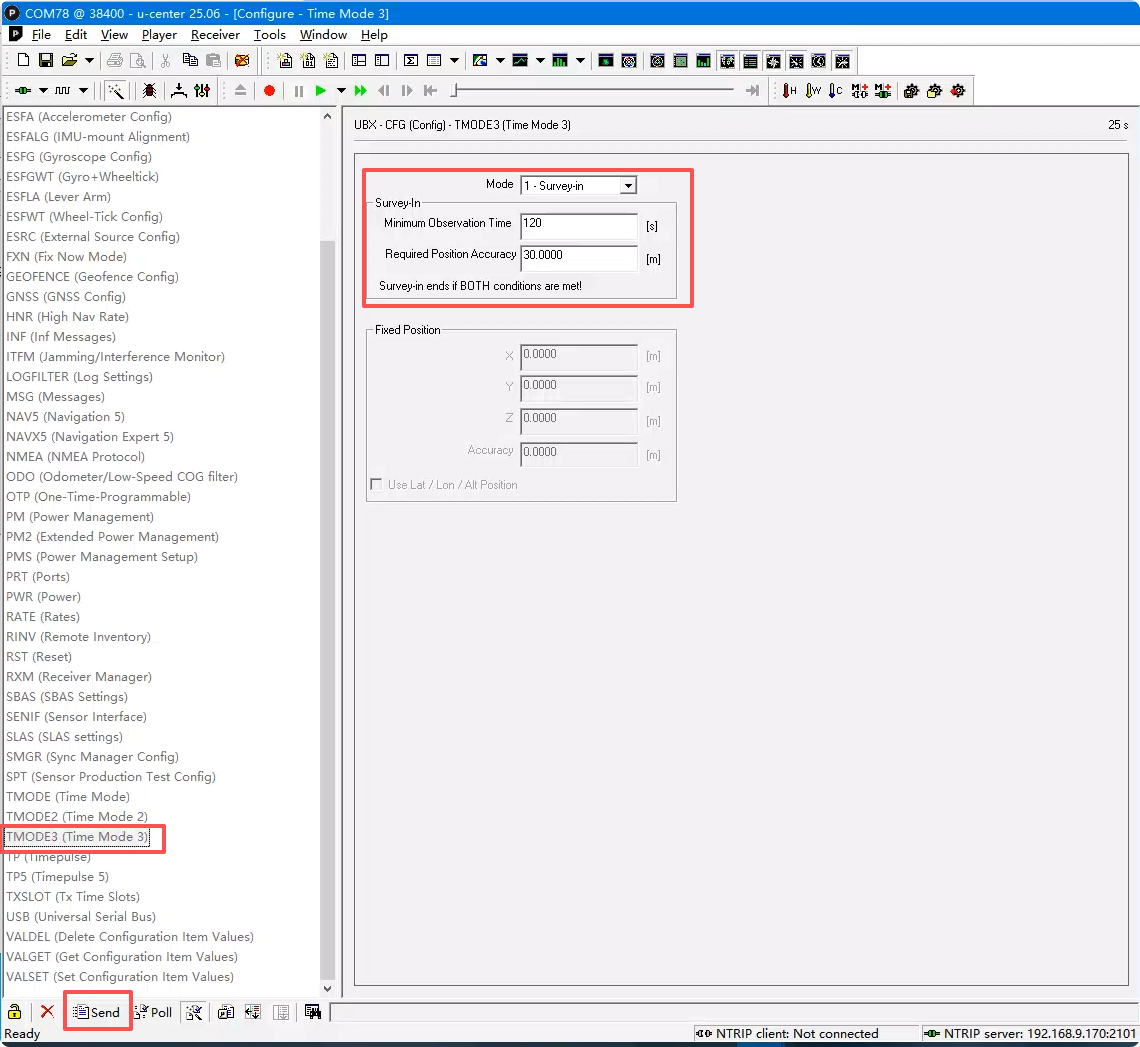Click the clock view window icon
The image size is (1140, 1047).
pos(819,61)
